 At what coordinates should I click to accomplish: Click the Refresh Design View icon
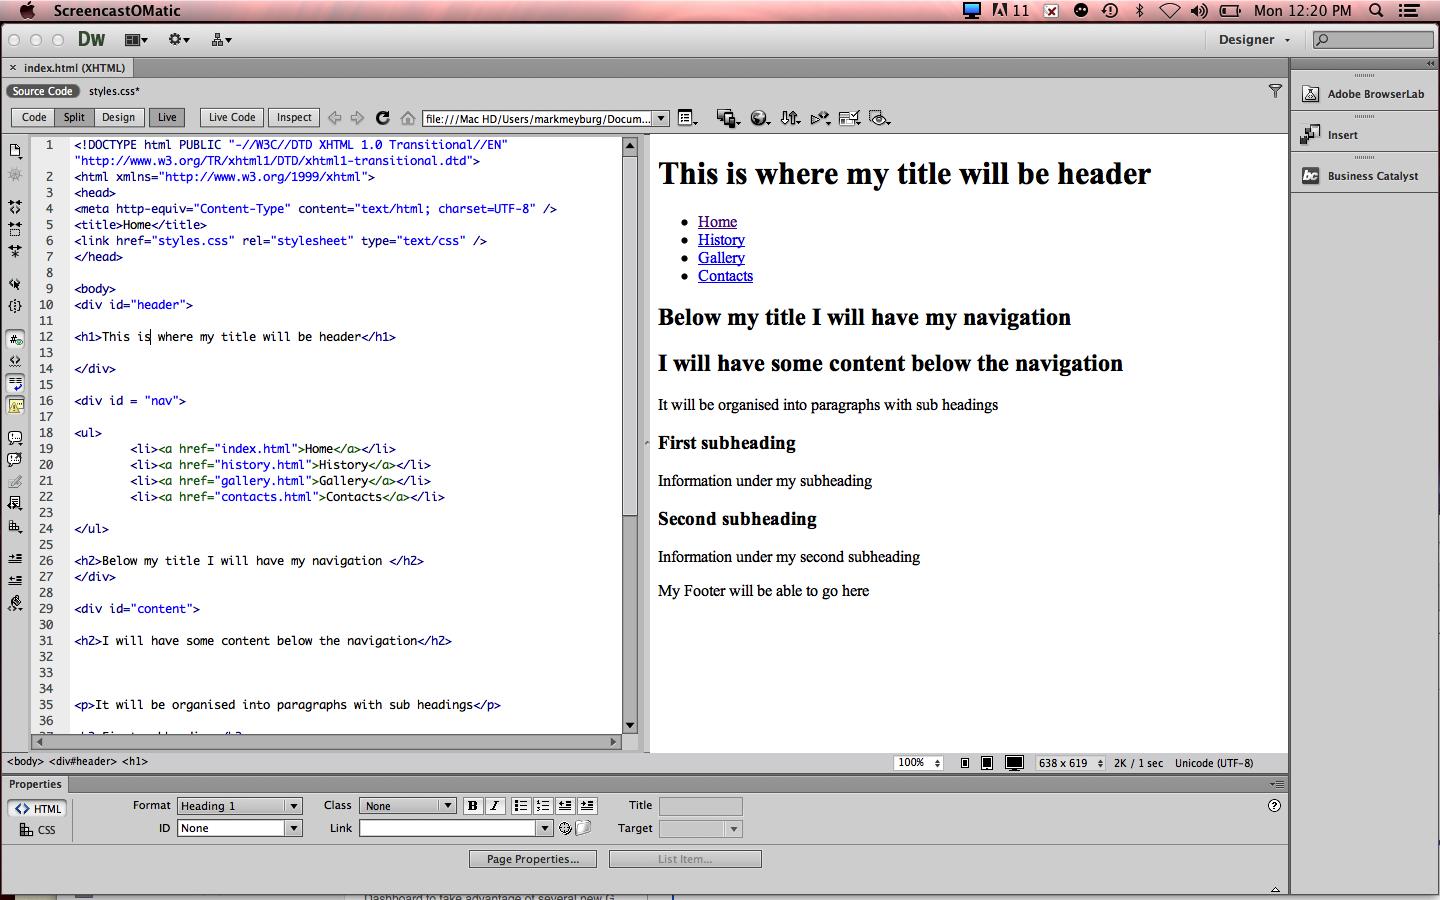point(383,118)
